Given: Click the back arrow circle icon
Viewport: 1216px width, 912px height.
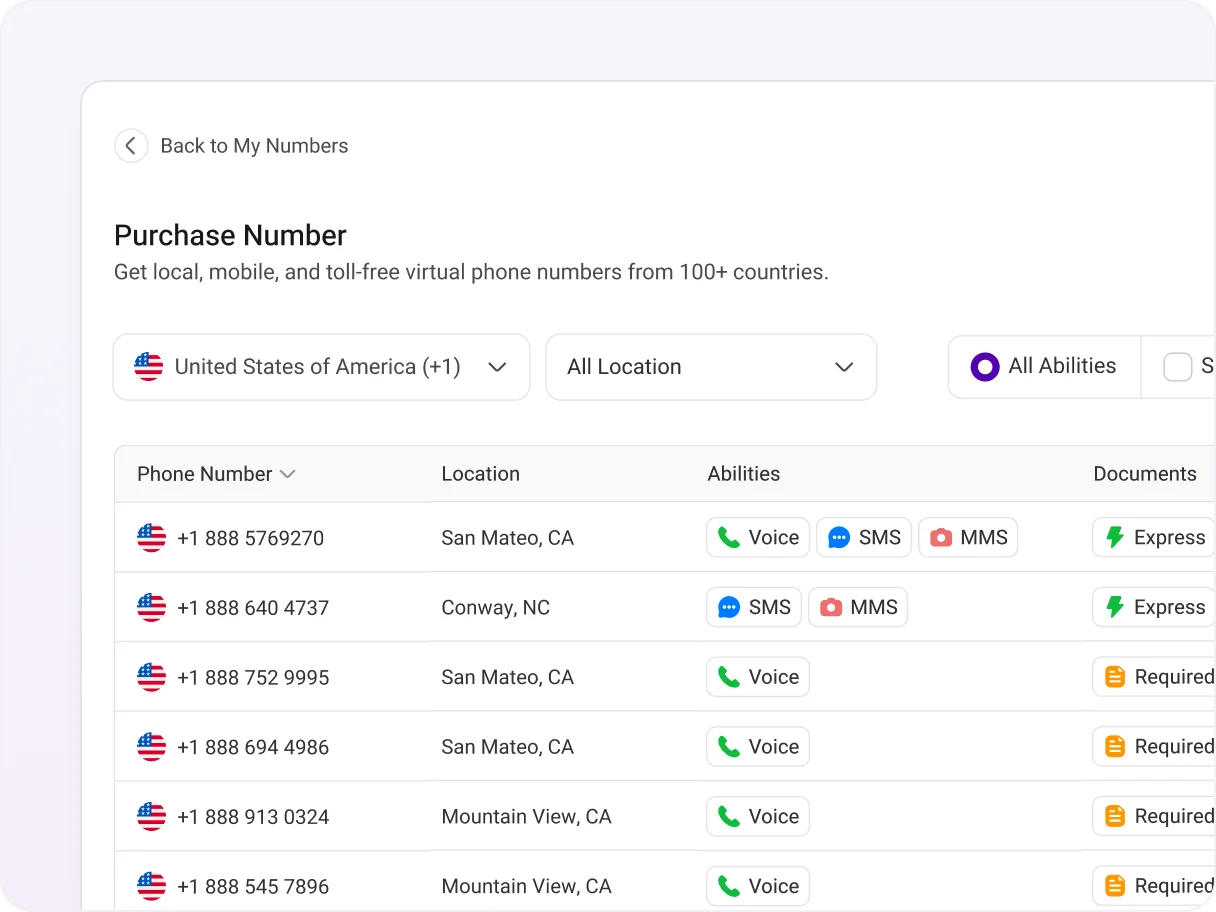Looking at the screenshot, I should pos(131,146).
